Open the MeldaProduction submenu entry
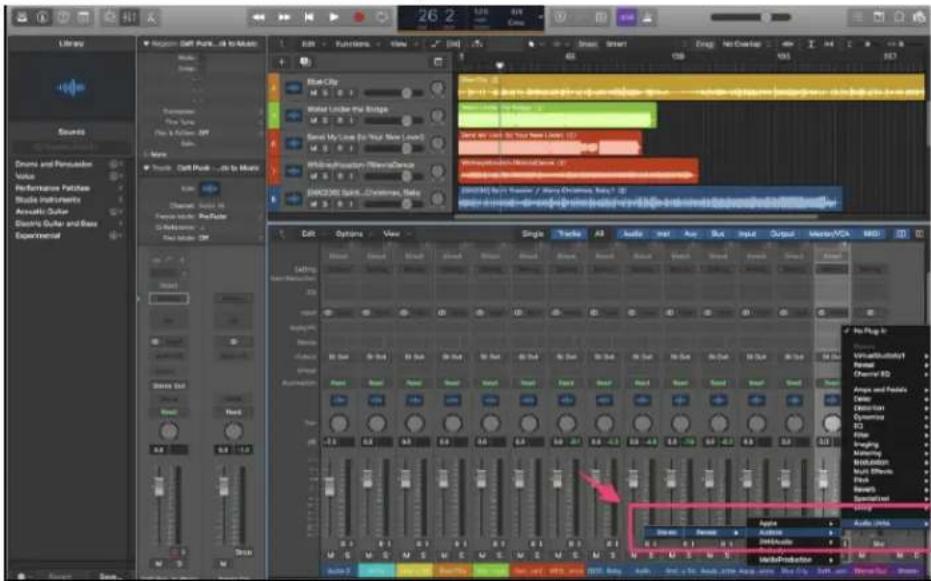This screenshot has width=931, height=581. pyautogui.click(x=793, y=560)
